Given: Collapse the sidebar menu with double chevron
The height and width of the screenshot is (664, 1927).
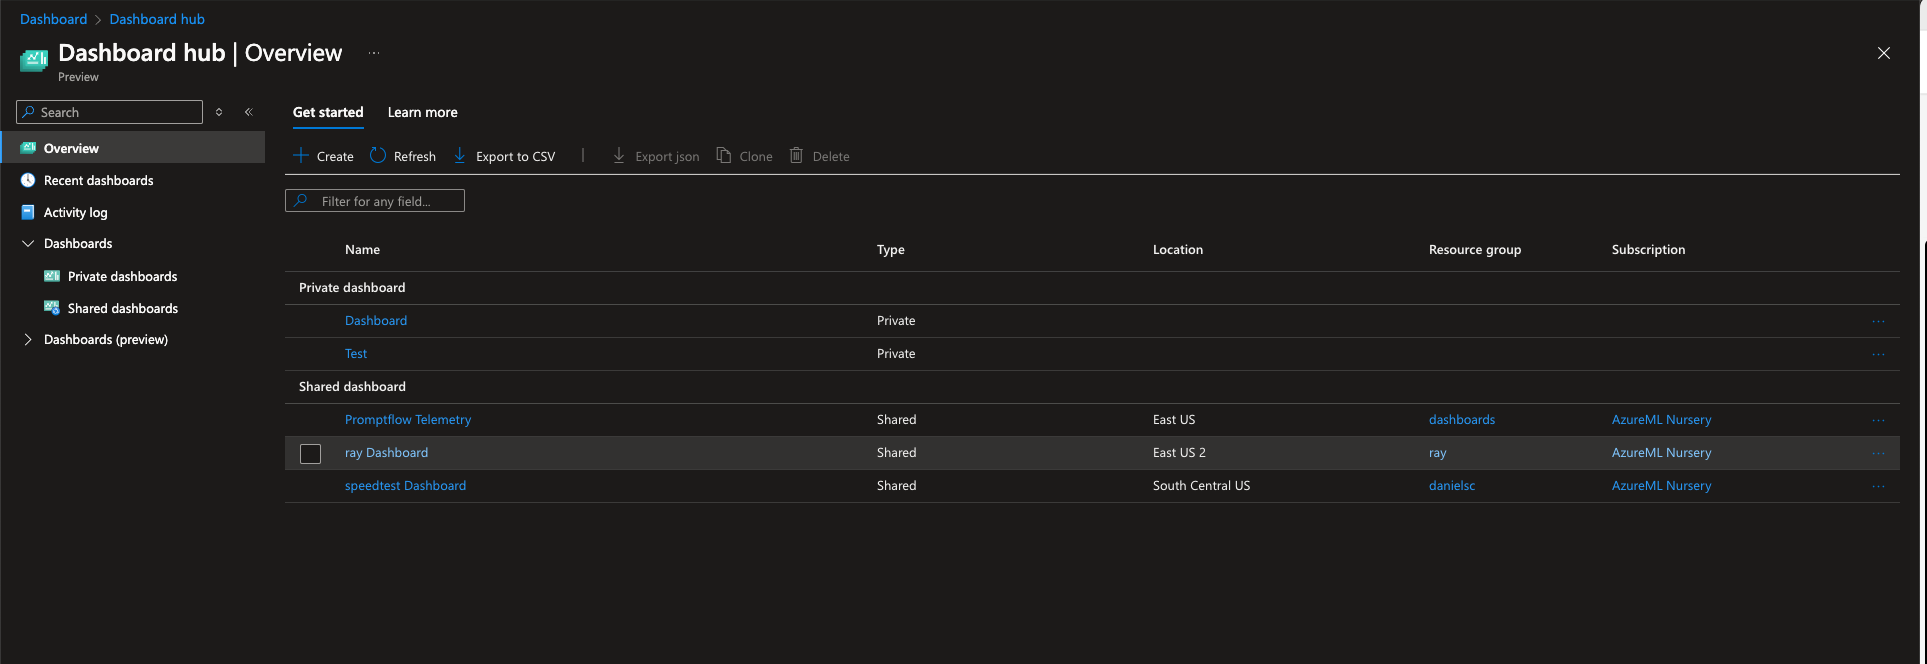Looking at the screenshot, I should 249,112.
